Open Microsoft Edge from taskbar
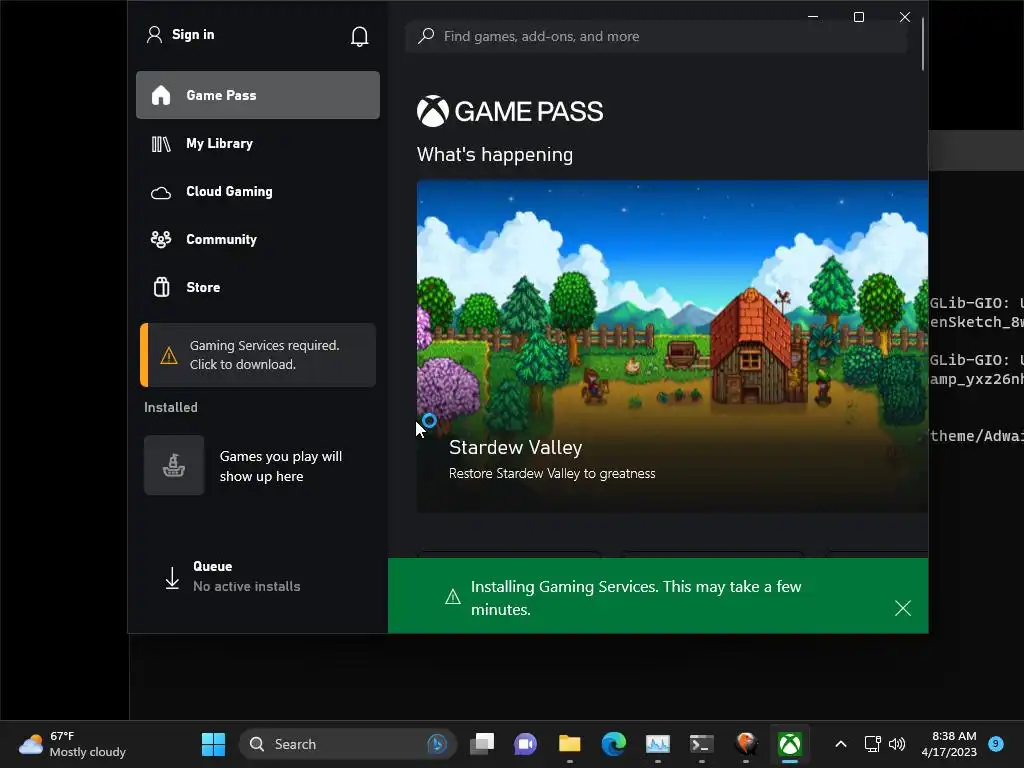1024x768 pixels. click(x=614, y=744)
